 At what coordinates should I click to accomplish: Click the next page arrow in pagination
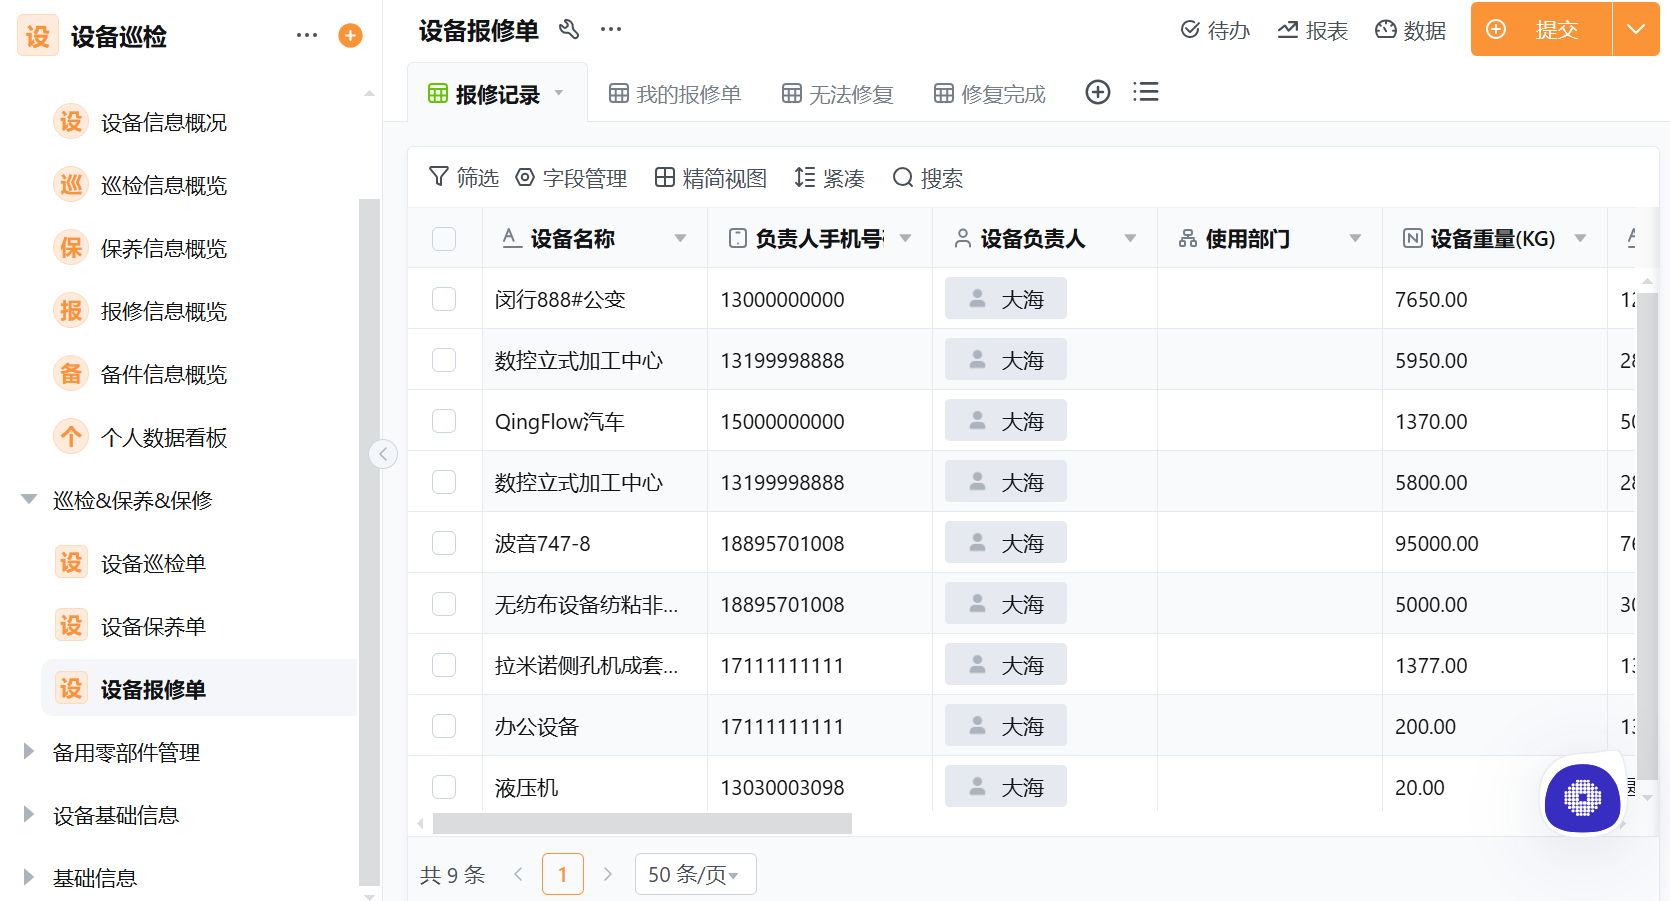coord(607,873)
